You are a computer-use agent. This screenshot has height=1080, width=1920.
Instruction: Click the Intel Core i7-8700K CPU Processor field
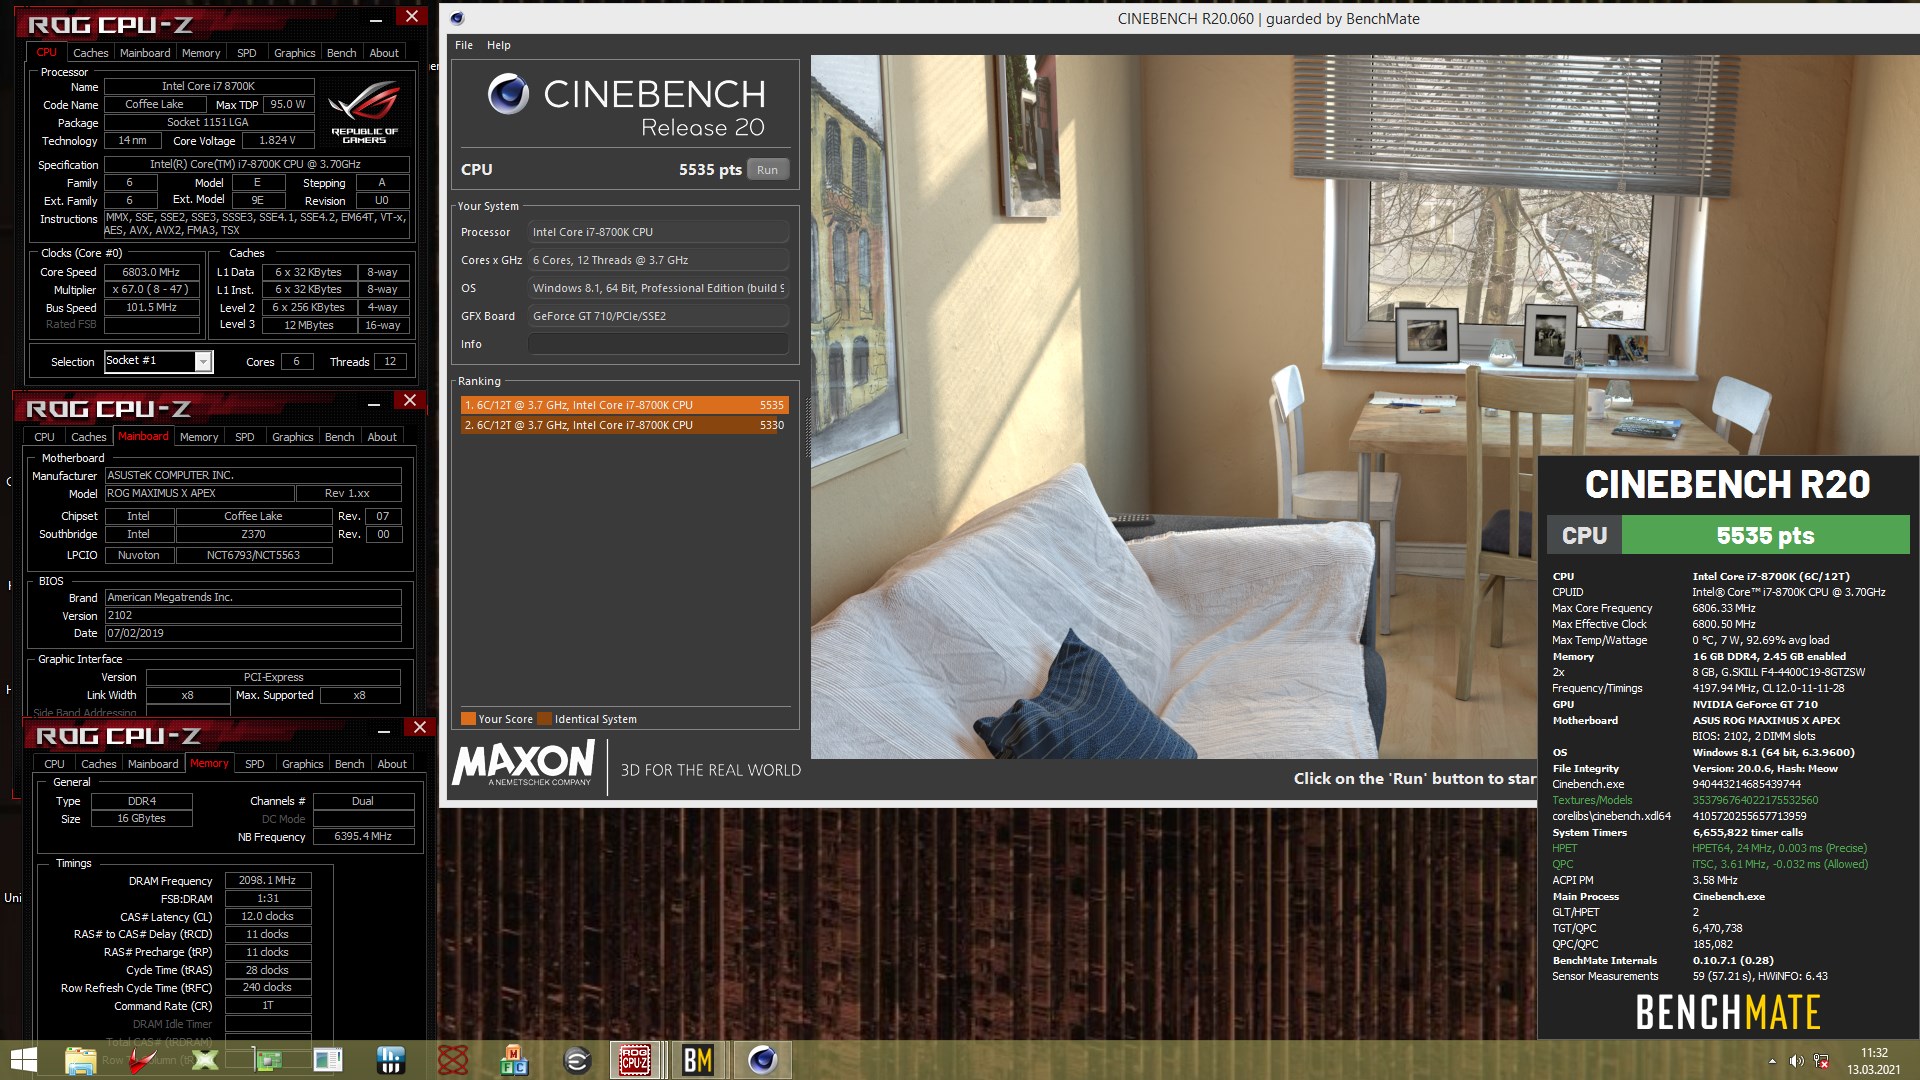click(658, 232)
